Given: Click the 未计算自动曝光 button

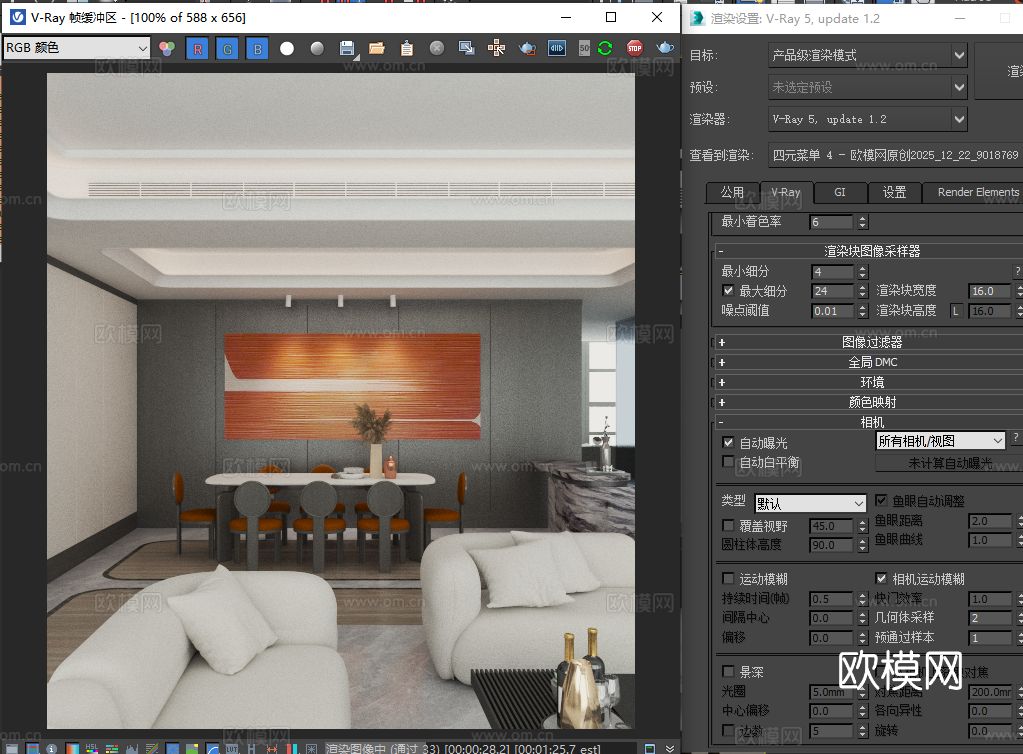Looking at the screenshot, I should (948, 463).
